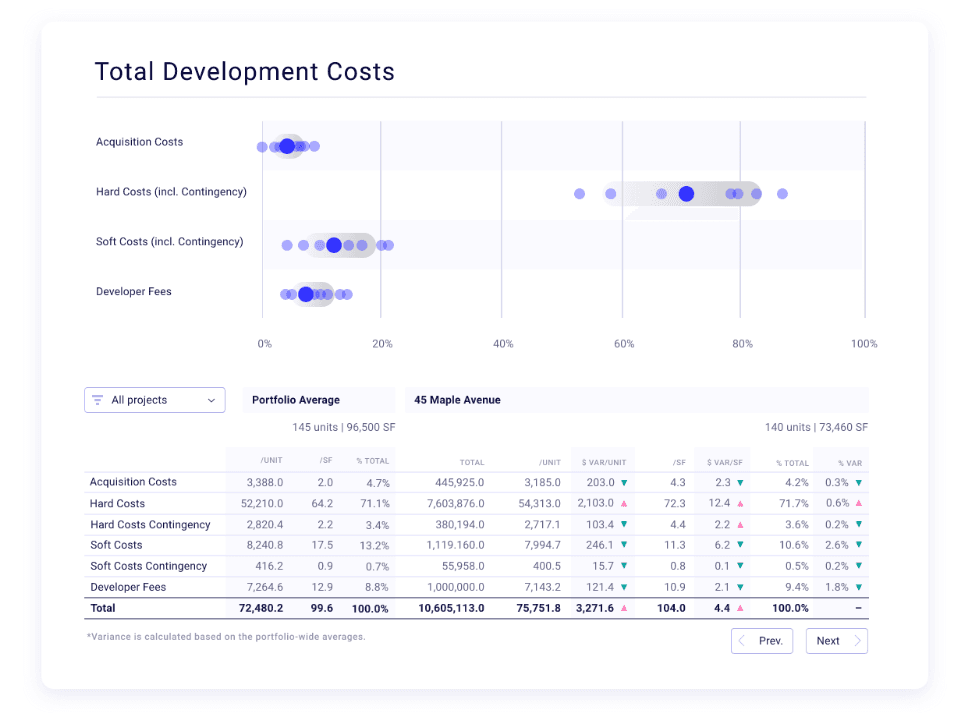Select the large Hard Costs average dot

tap(686, 194)
